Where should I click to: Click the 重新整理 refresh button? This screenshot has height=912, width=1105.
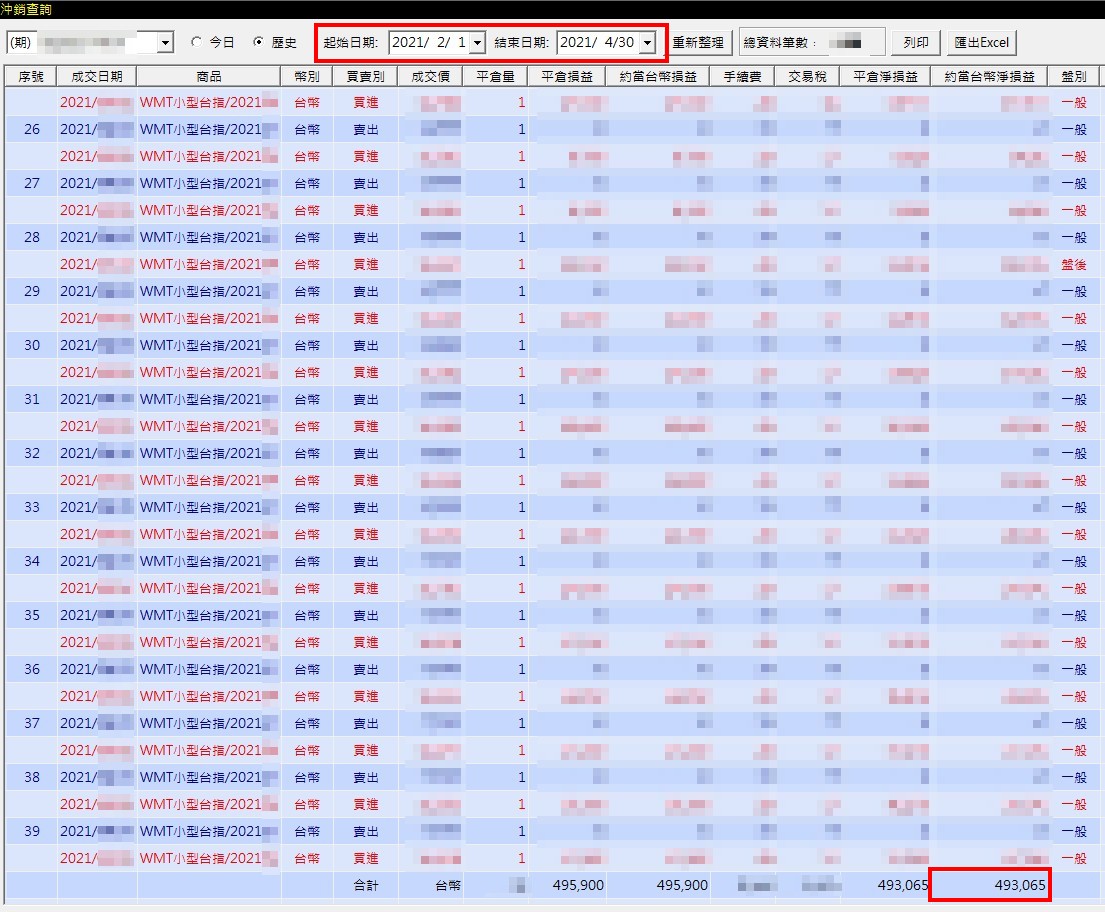(698, 42)
